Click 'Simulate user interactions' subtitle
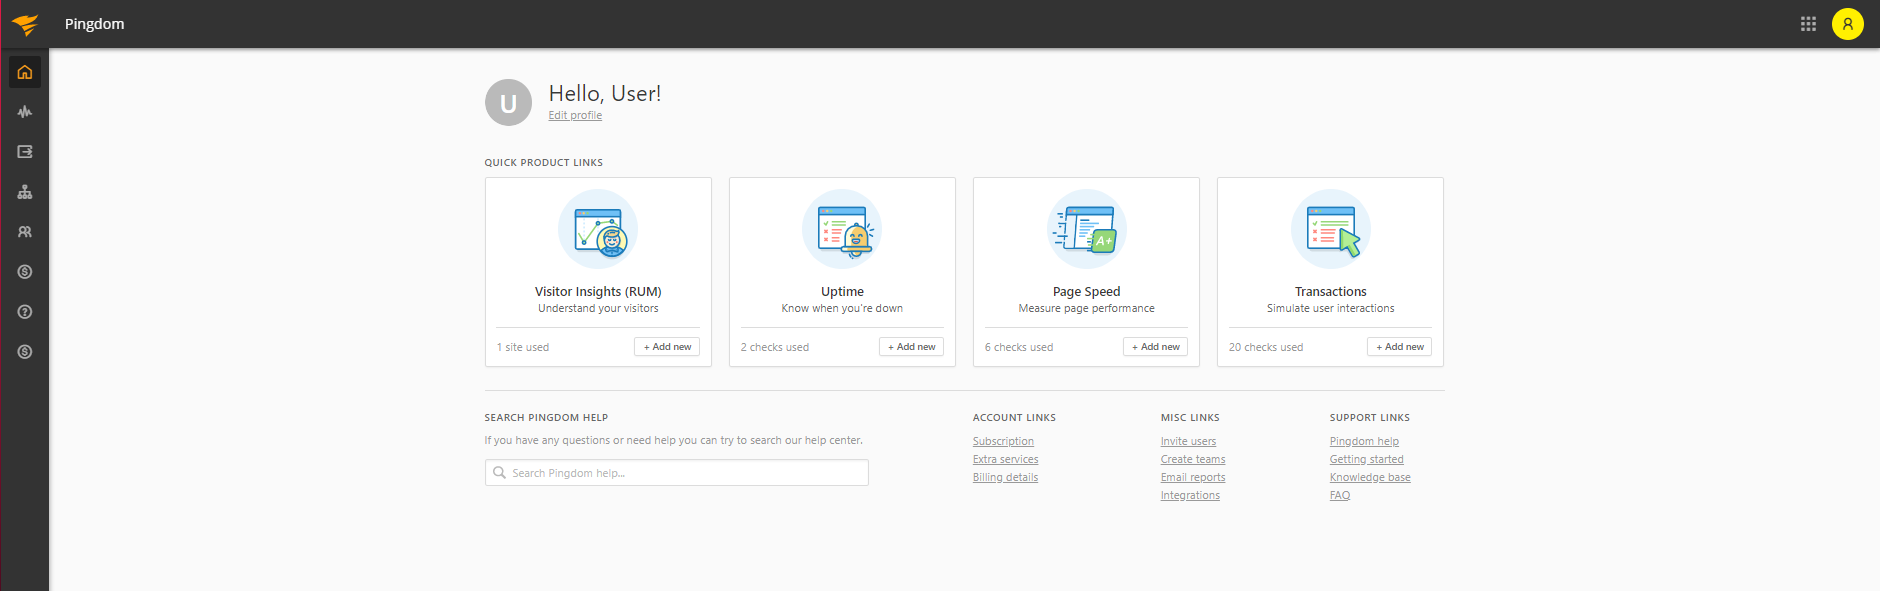 coord(1330,308)
